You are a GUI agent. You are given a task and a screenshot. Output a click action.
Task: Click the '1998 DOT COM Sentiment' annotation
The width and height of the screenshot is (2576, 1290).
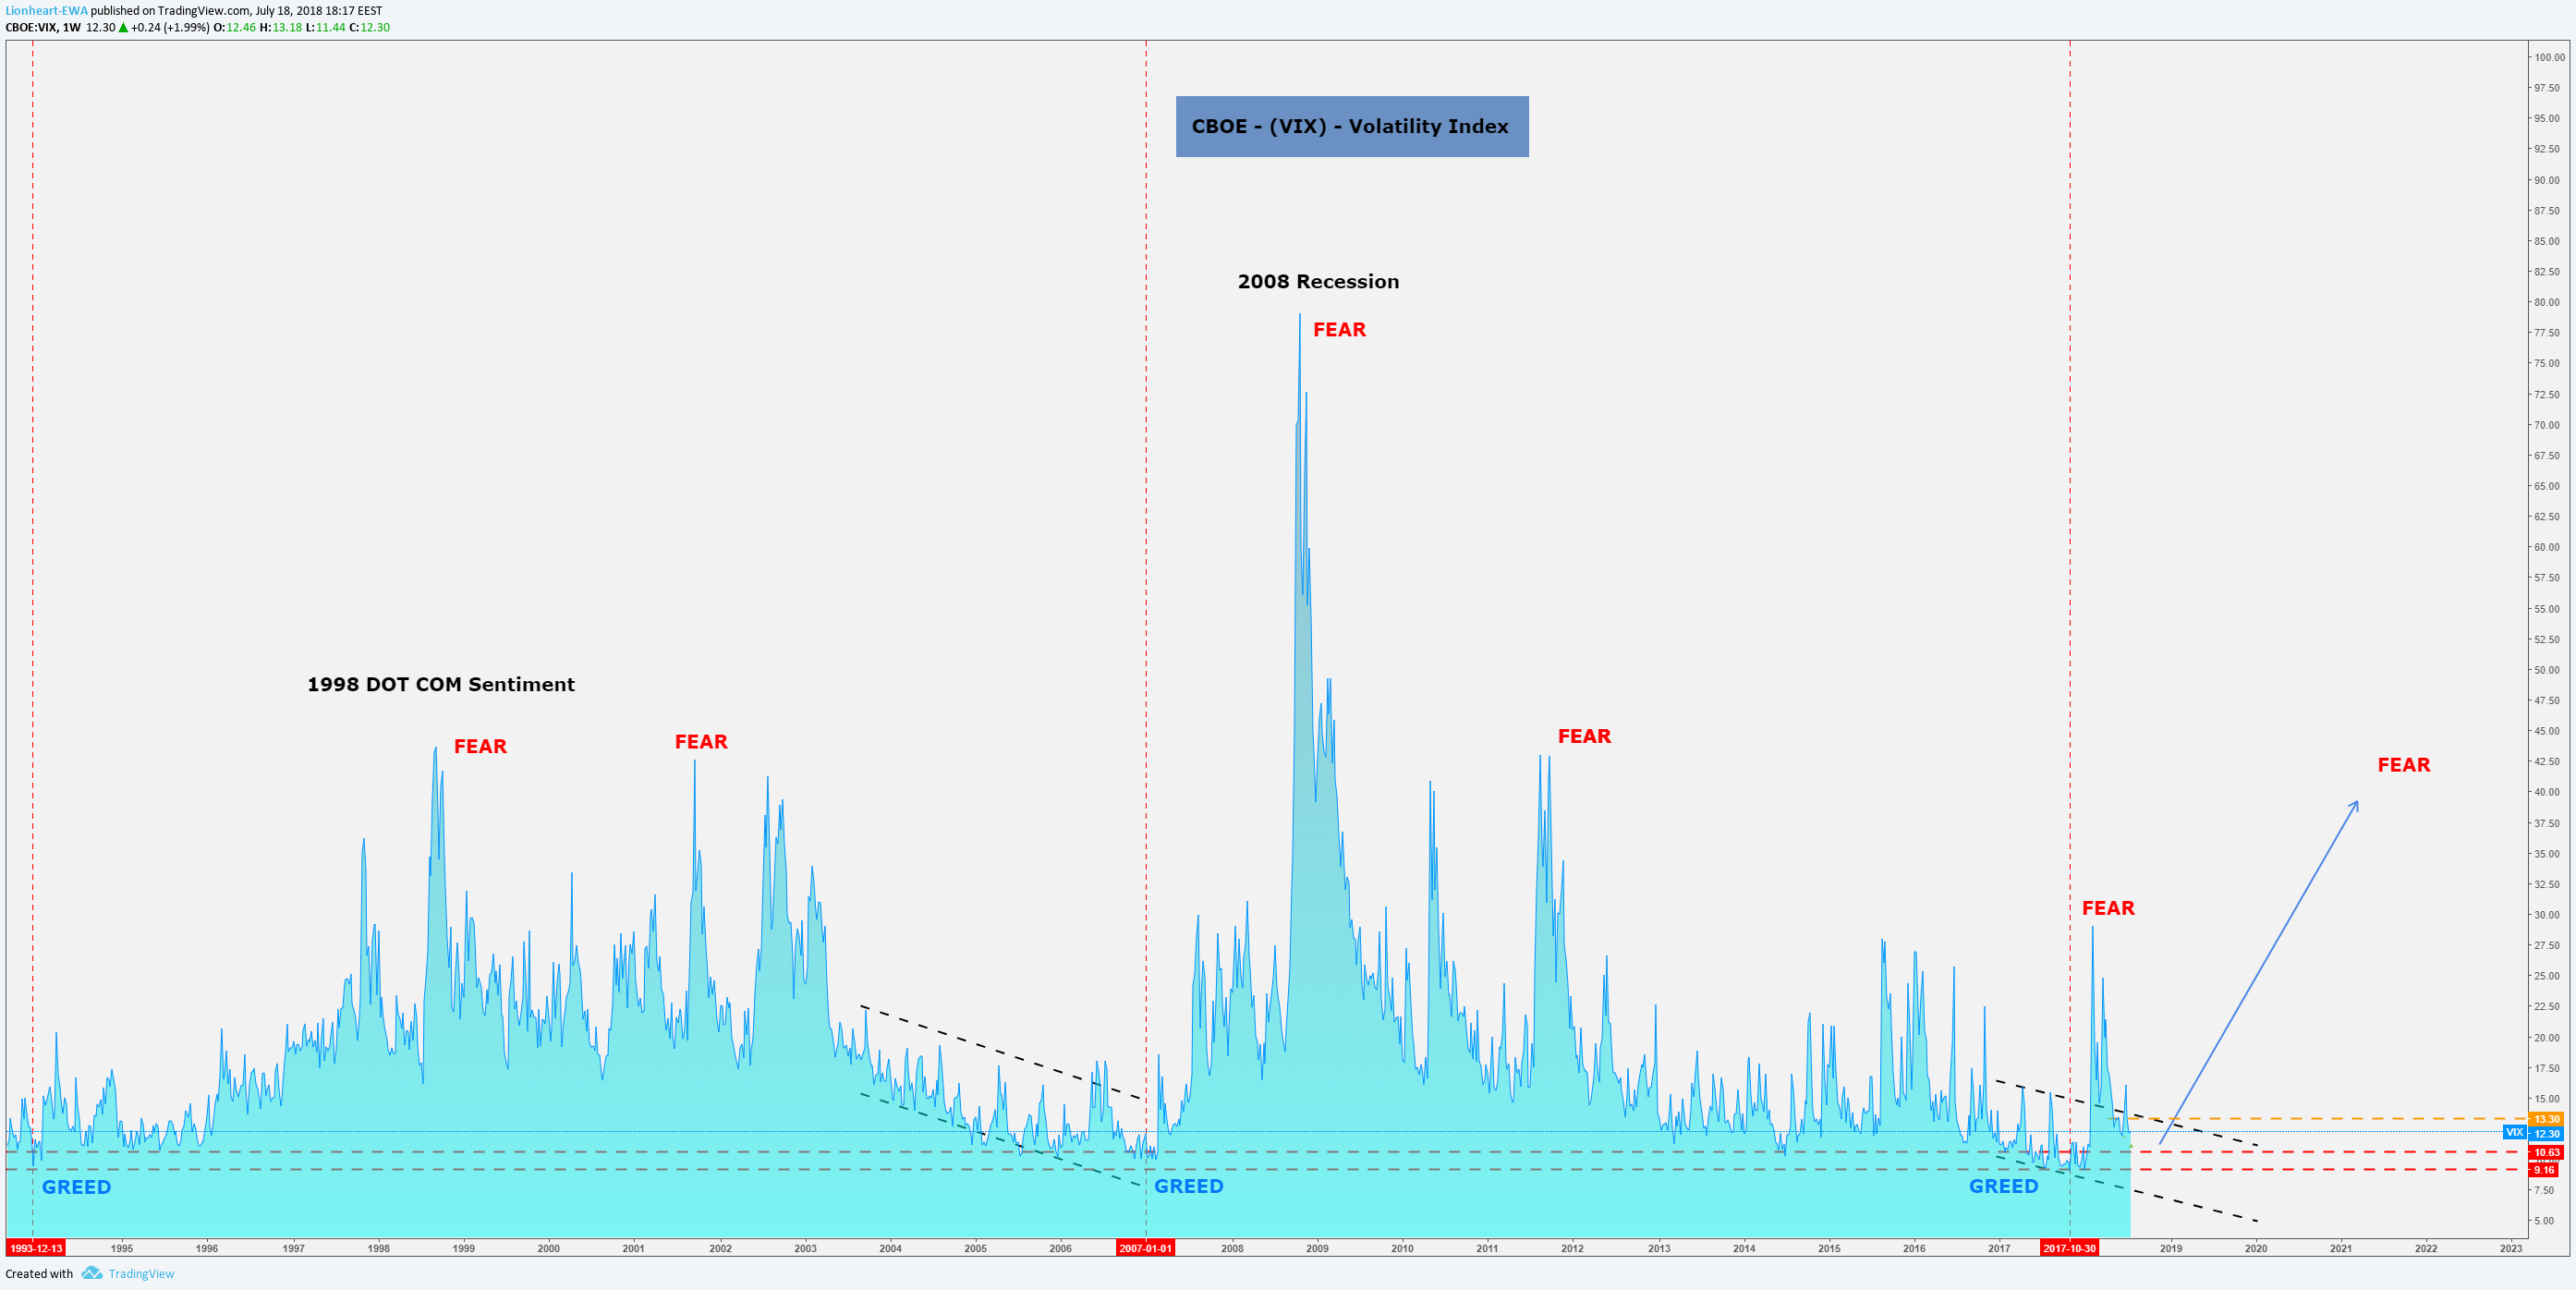tap(441, 685)
